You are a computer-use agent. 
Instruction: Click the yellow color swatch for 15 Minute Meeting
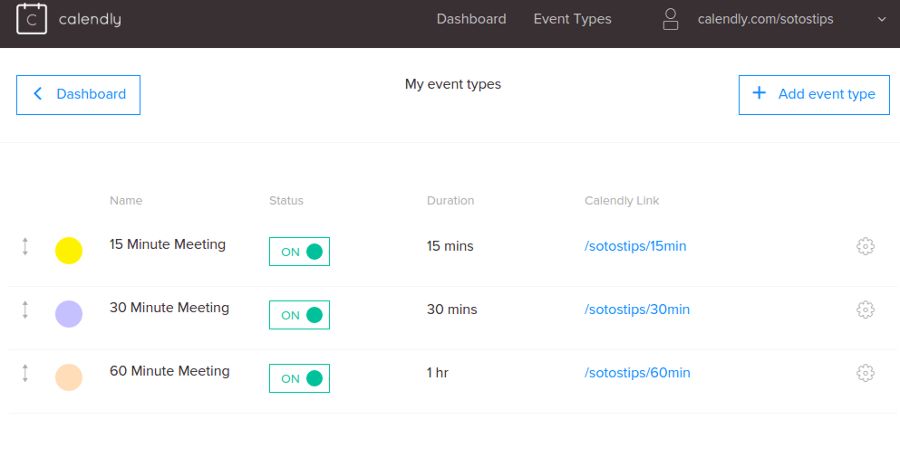tap(69, 251)
